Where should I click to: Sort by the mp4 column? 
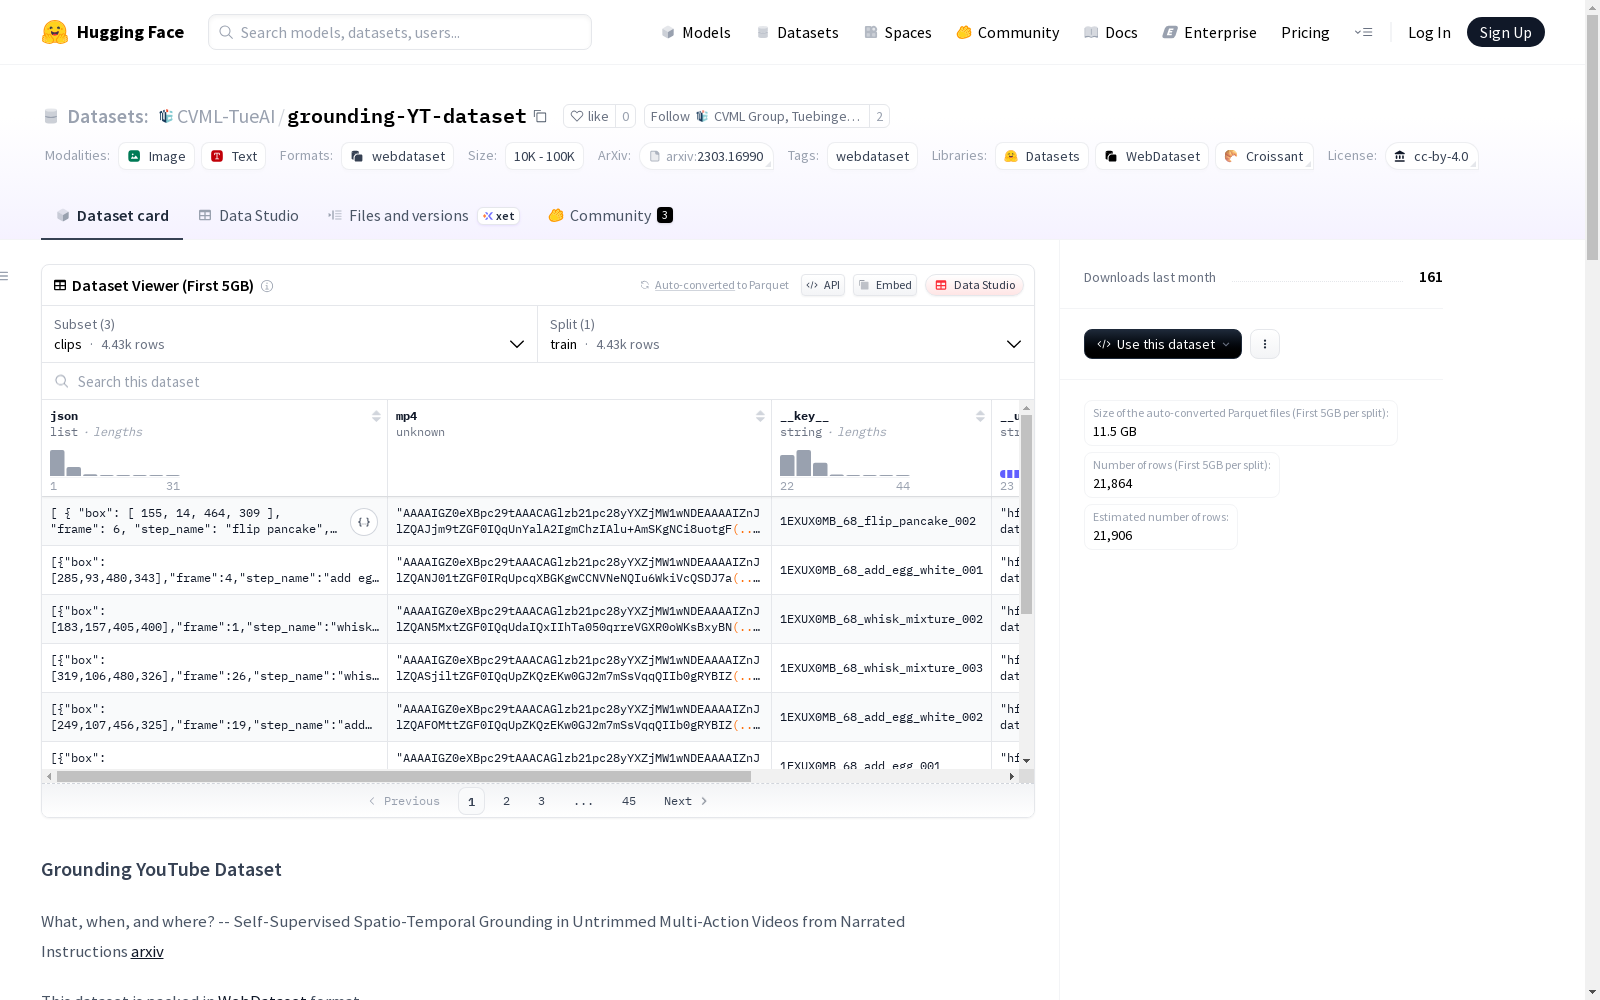(760, 416)
